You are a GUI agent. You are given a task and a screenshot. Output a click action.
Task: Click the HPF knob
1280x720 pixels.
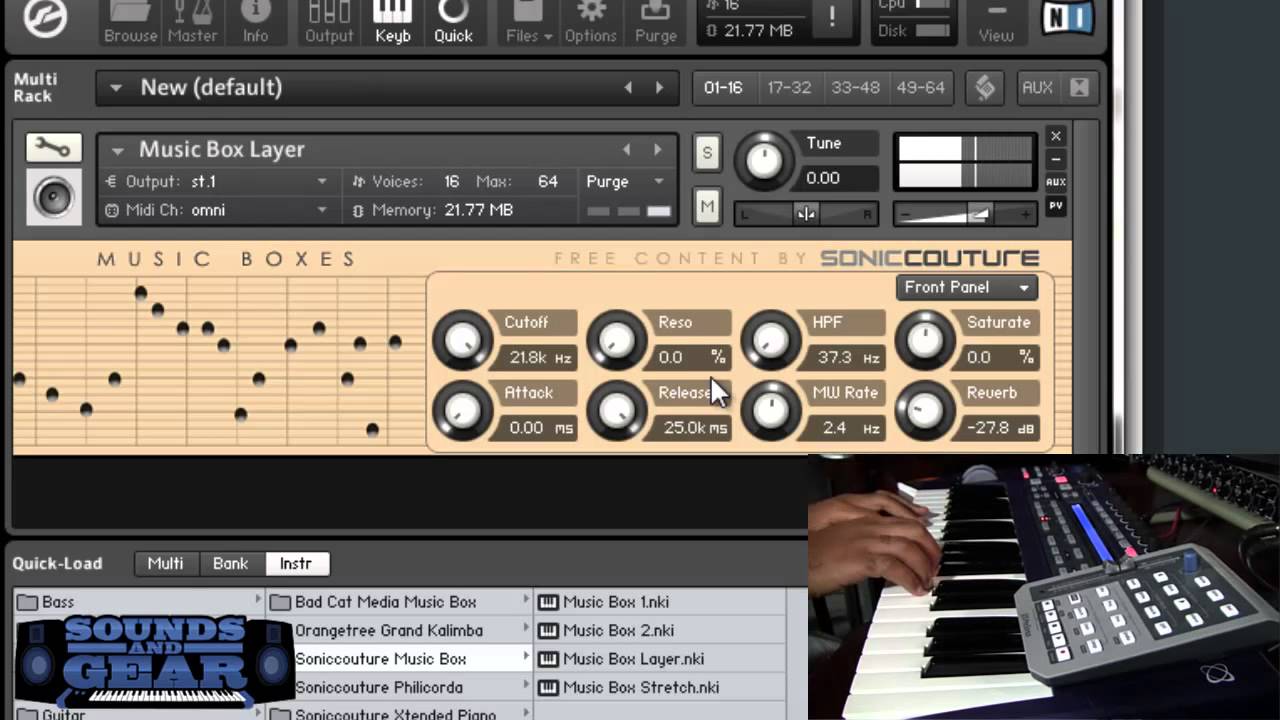click(770, 340)
